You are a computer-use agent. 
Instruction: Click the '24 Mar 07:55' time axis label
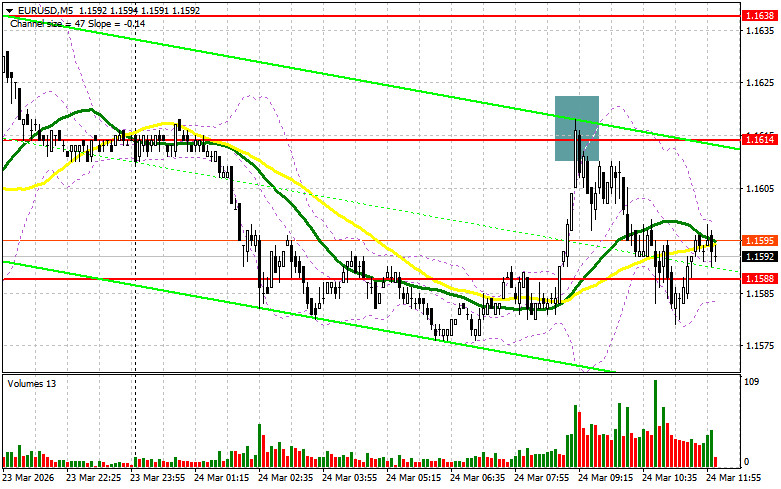pyautogui.click(x=541, y=478)
